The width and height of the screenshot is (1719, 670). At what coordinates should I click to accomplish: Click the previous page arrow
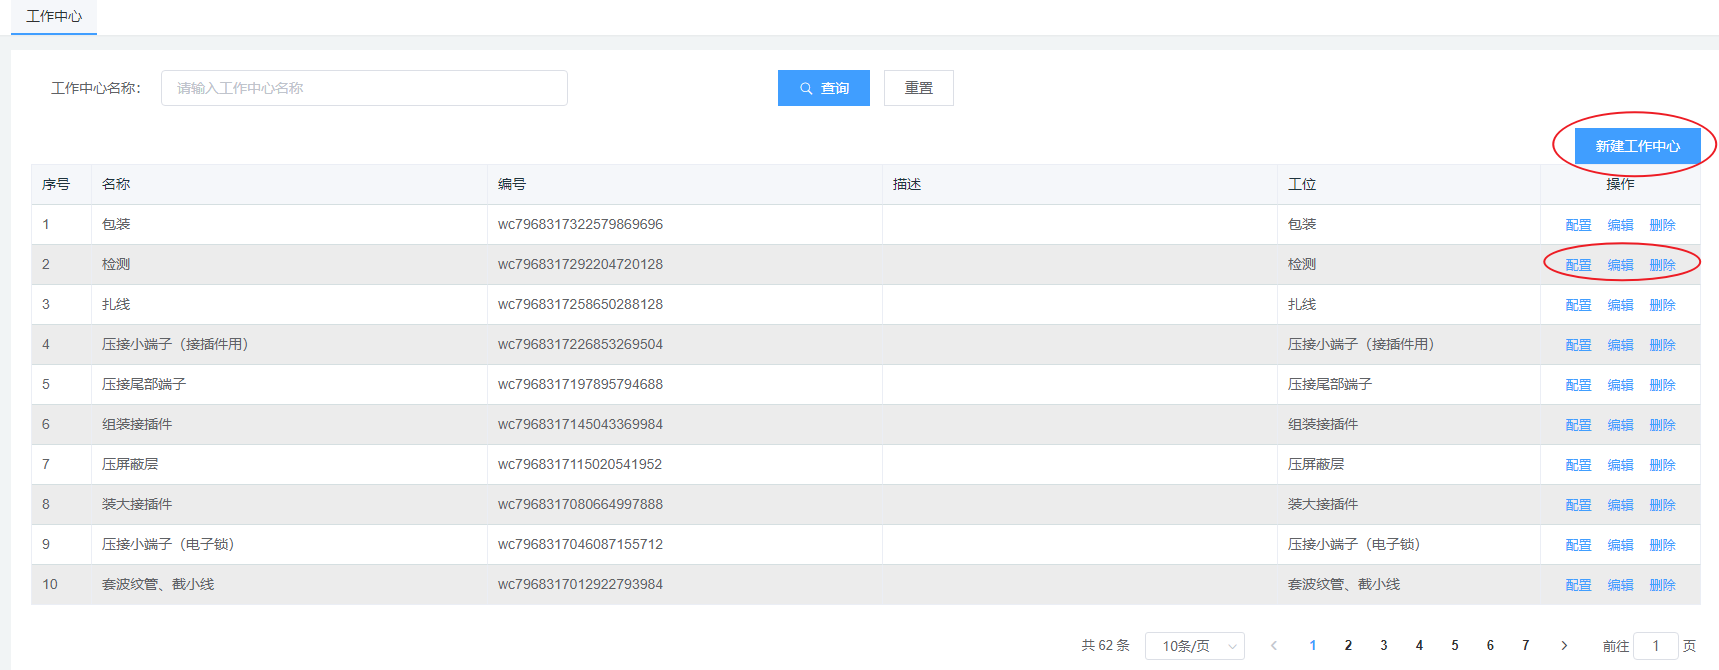(x=1273, y=646)
